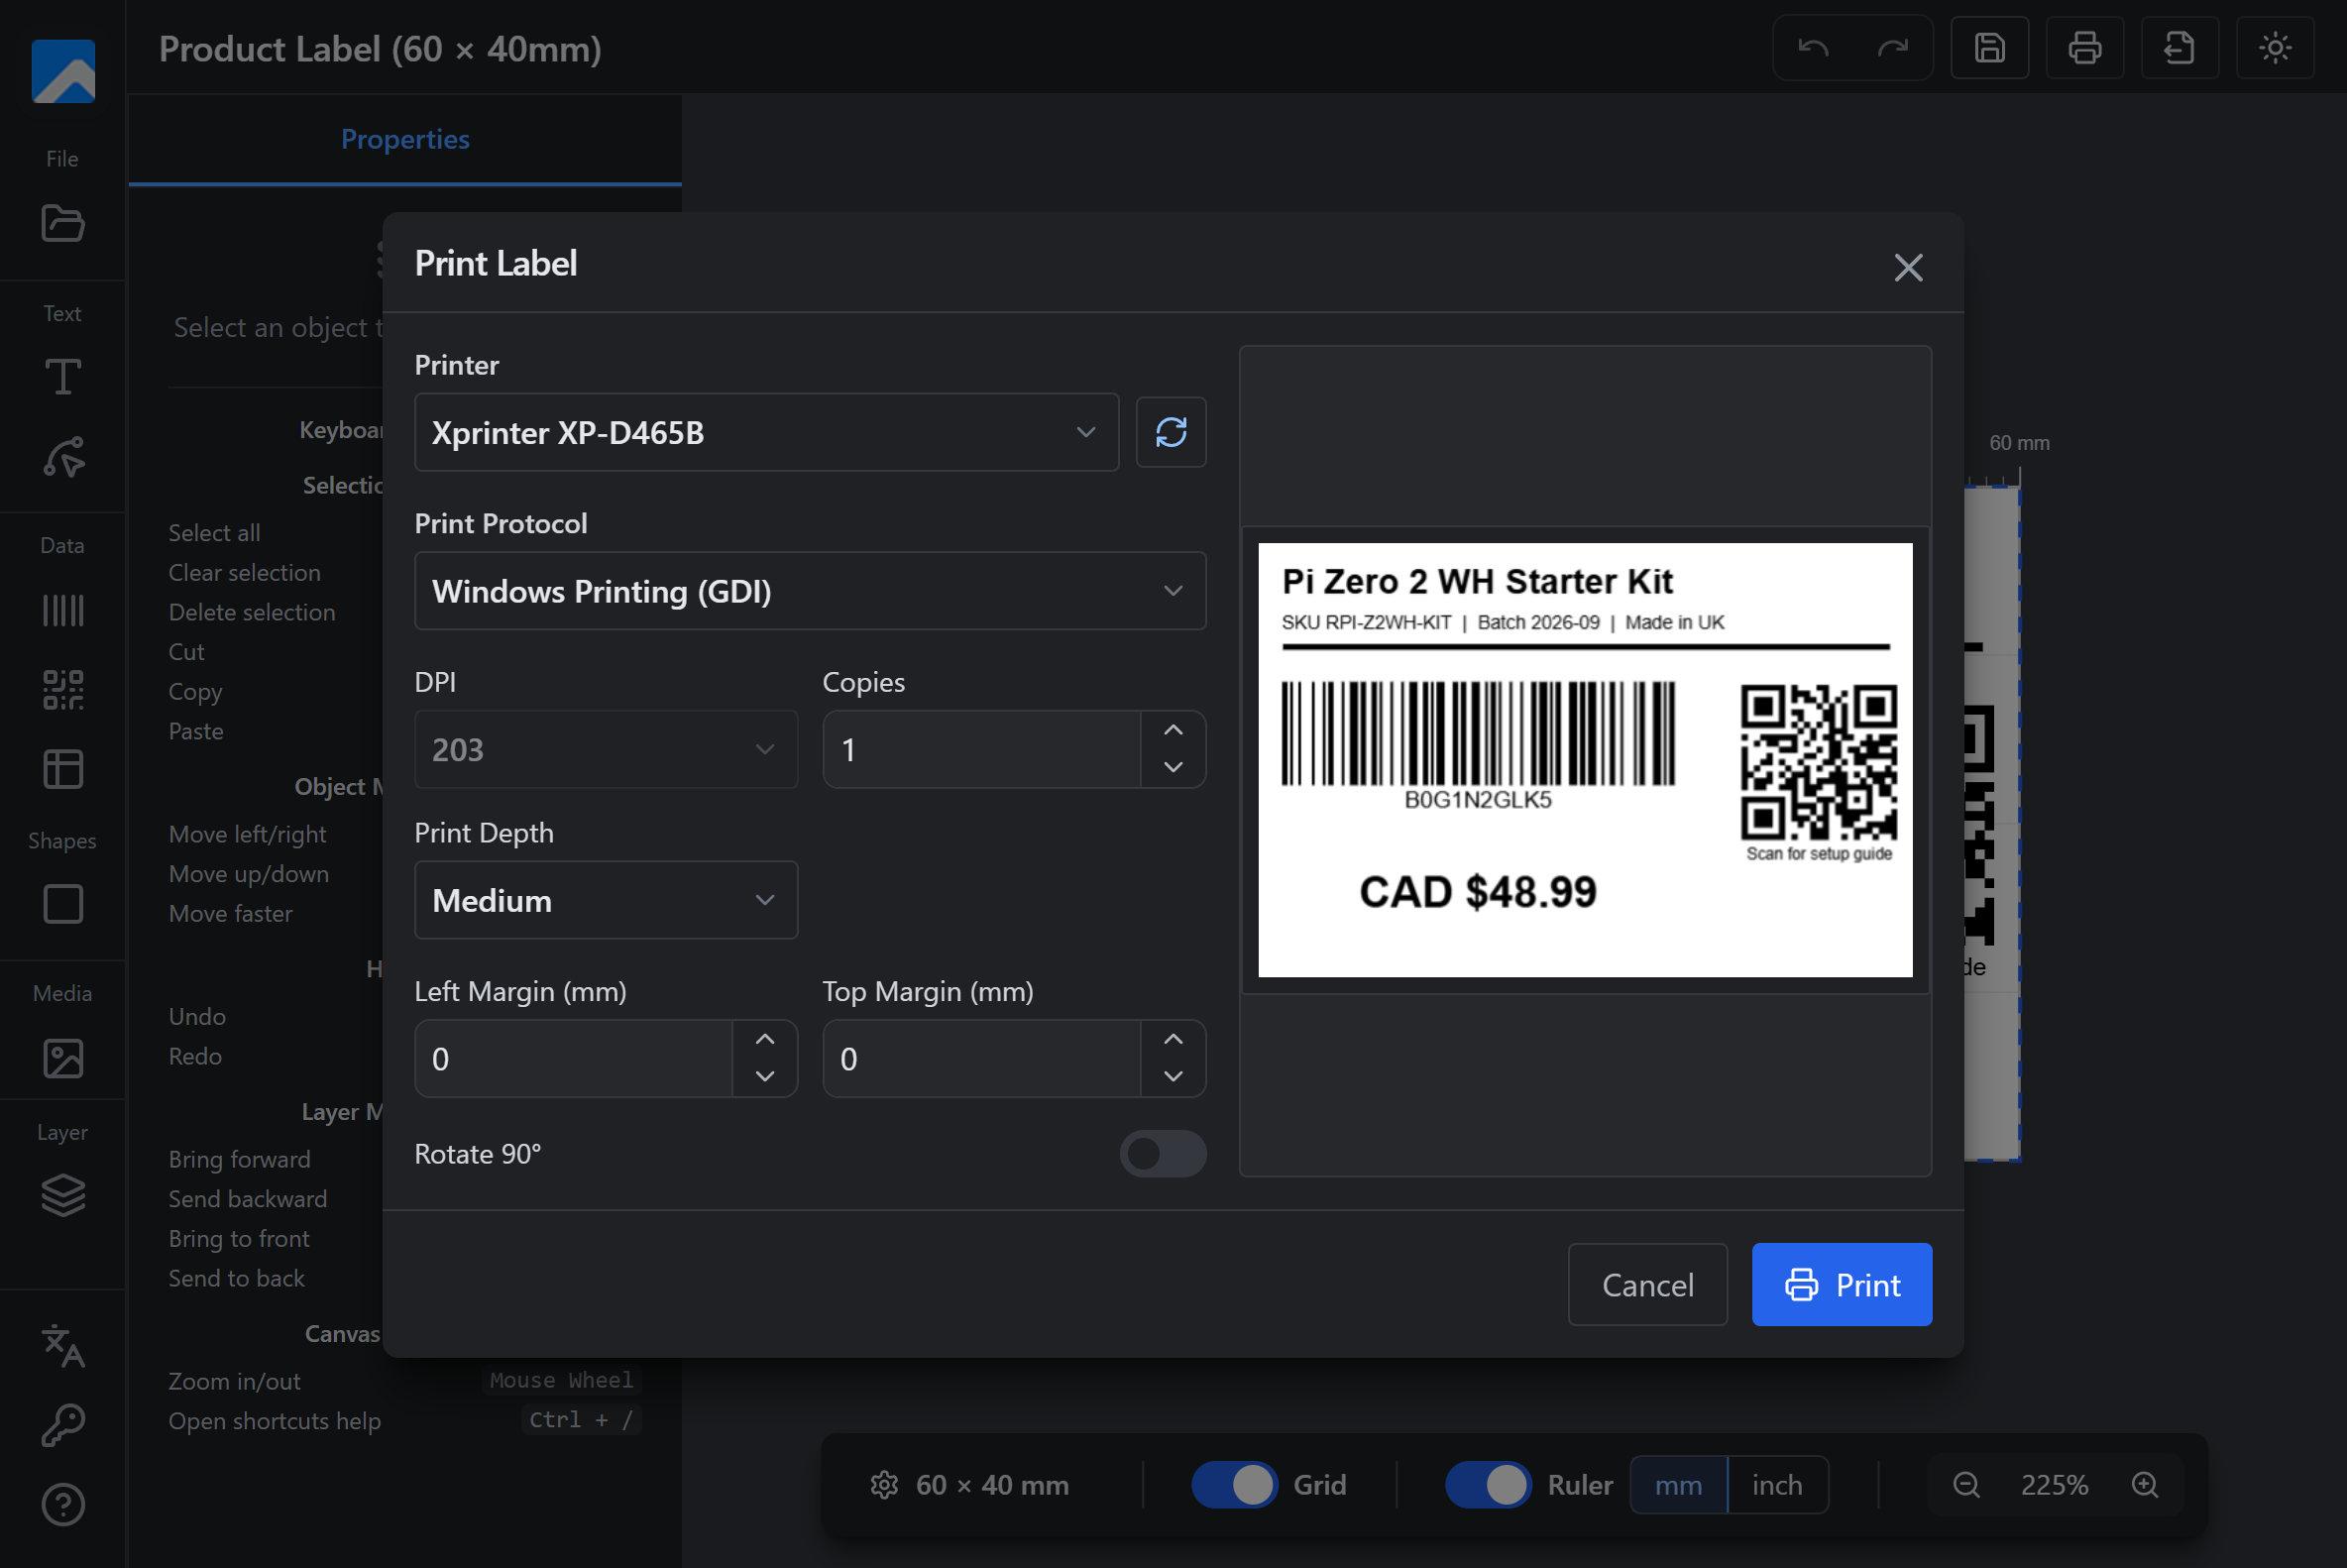Viewport: 2347px width, 1568px height.
Task: Click the undo arrow in top toolbar
Action: [1812, 48]
